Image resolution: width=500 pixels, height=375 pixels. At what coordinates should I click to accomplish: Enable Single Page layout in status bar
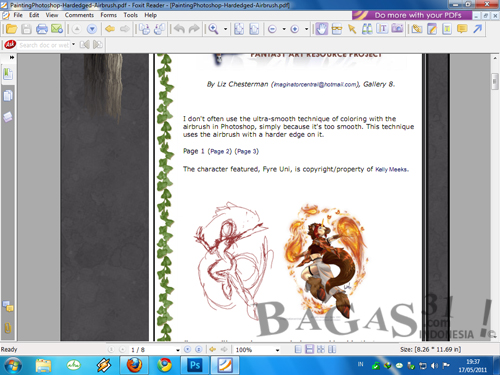click(298, 349)
